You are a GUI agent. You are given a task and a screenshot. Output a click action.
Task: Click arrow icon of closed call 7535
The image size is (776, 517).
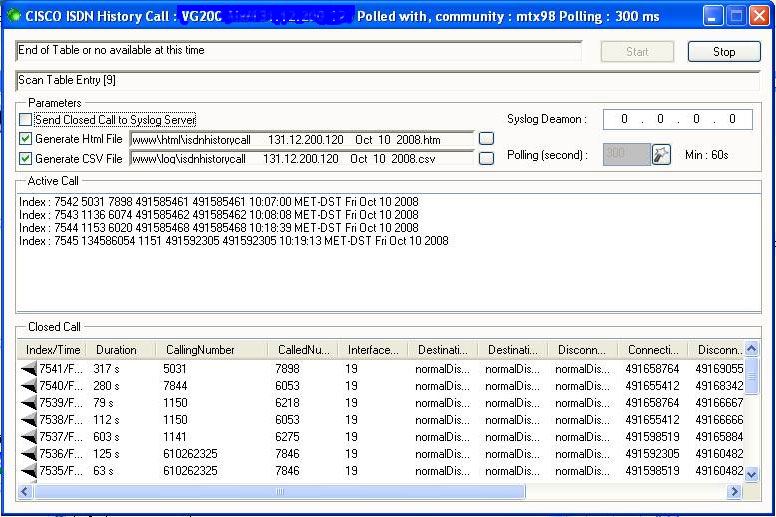[x=29, y=470]
